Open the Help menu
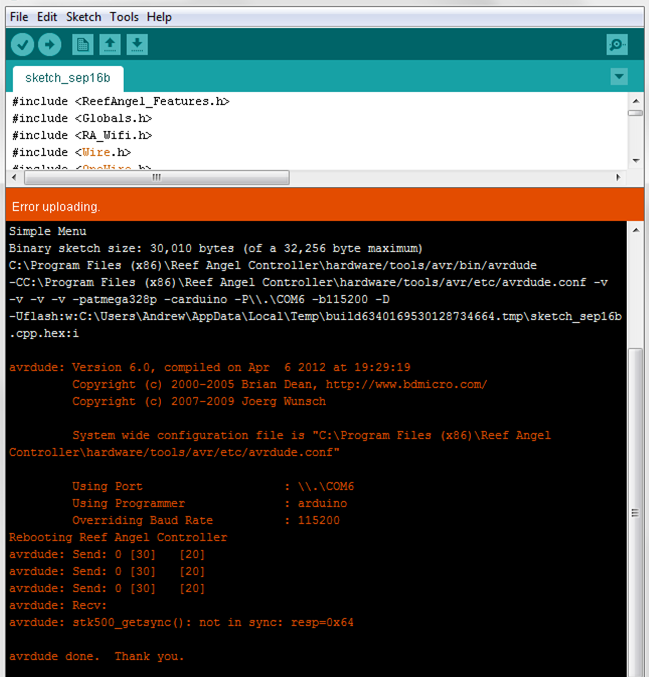The height and width of the screenshot is (677, 649). point(159,17)
